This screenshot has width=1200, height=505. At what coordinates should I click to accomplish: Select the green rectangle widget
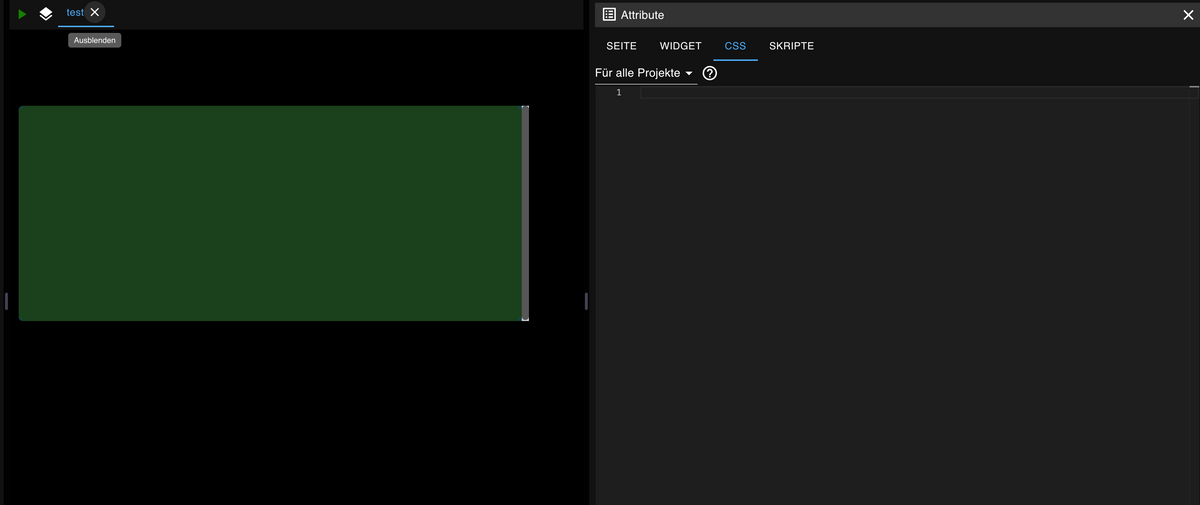(270, 213)
